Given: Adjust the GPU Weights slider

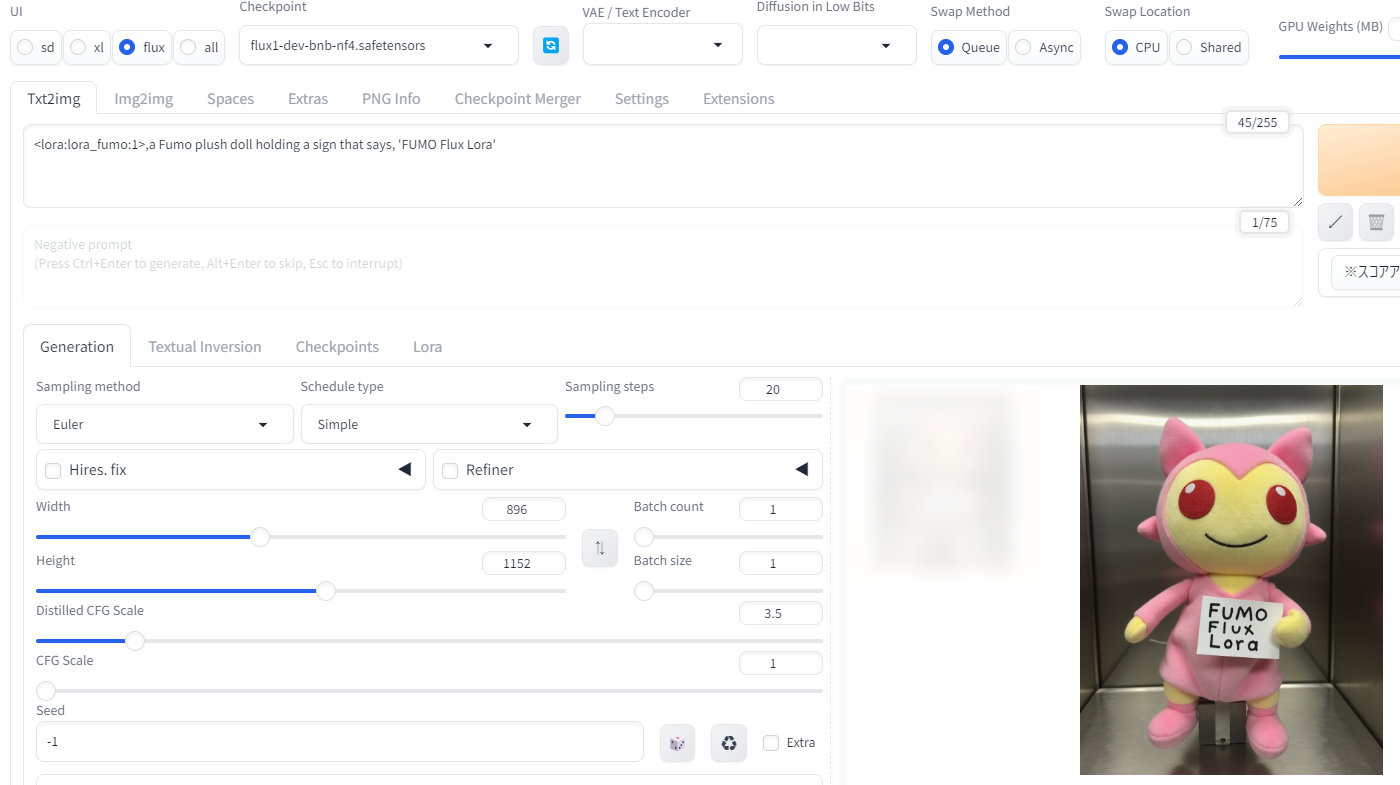Looking at the screenshot, I should click(x=1339, y=56).
